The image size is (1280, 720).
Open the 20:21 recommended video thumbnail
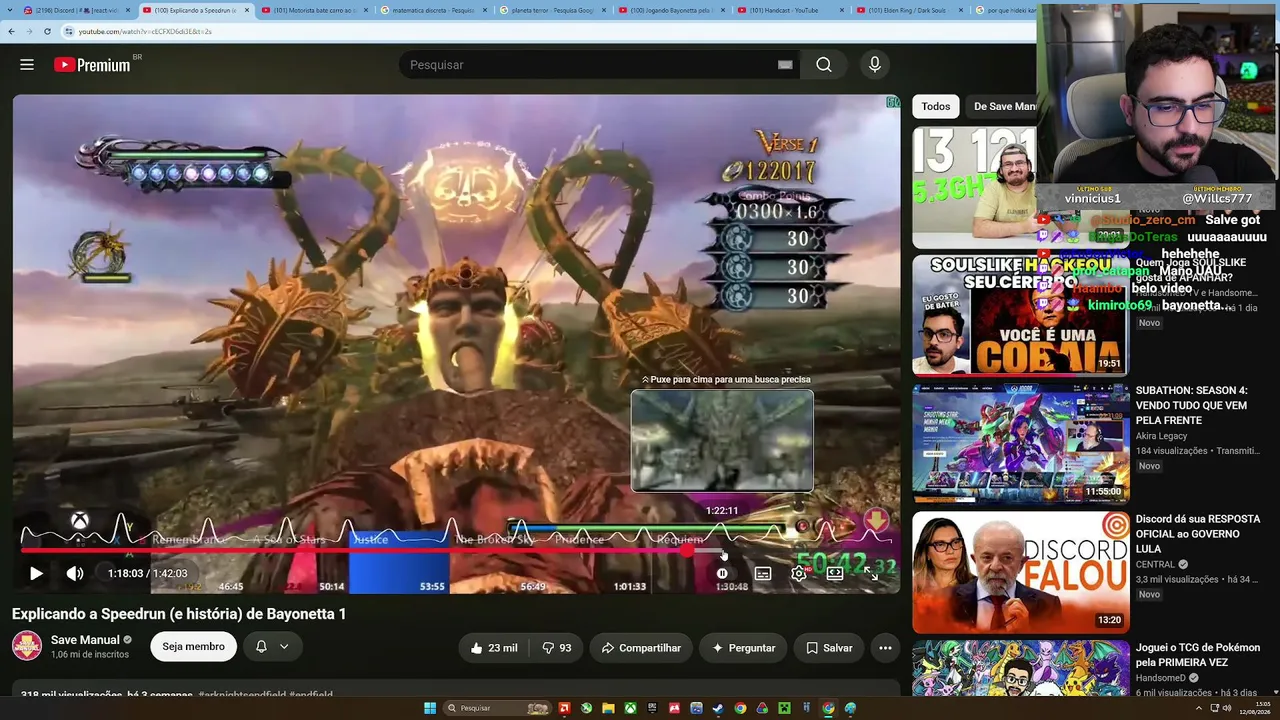[x=974, y=187]
